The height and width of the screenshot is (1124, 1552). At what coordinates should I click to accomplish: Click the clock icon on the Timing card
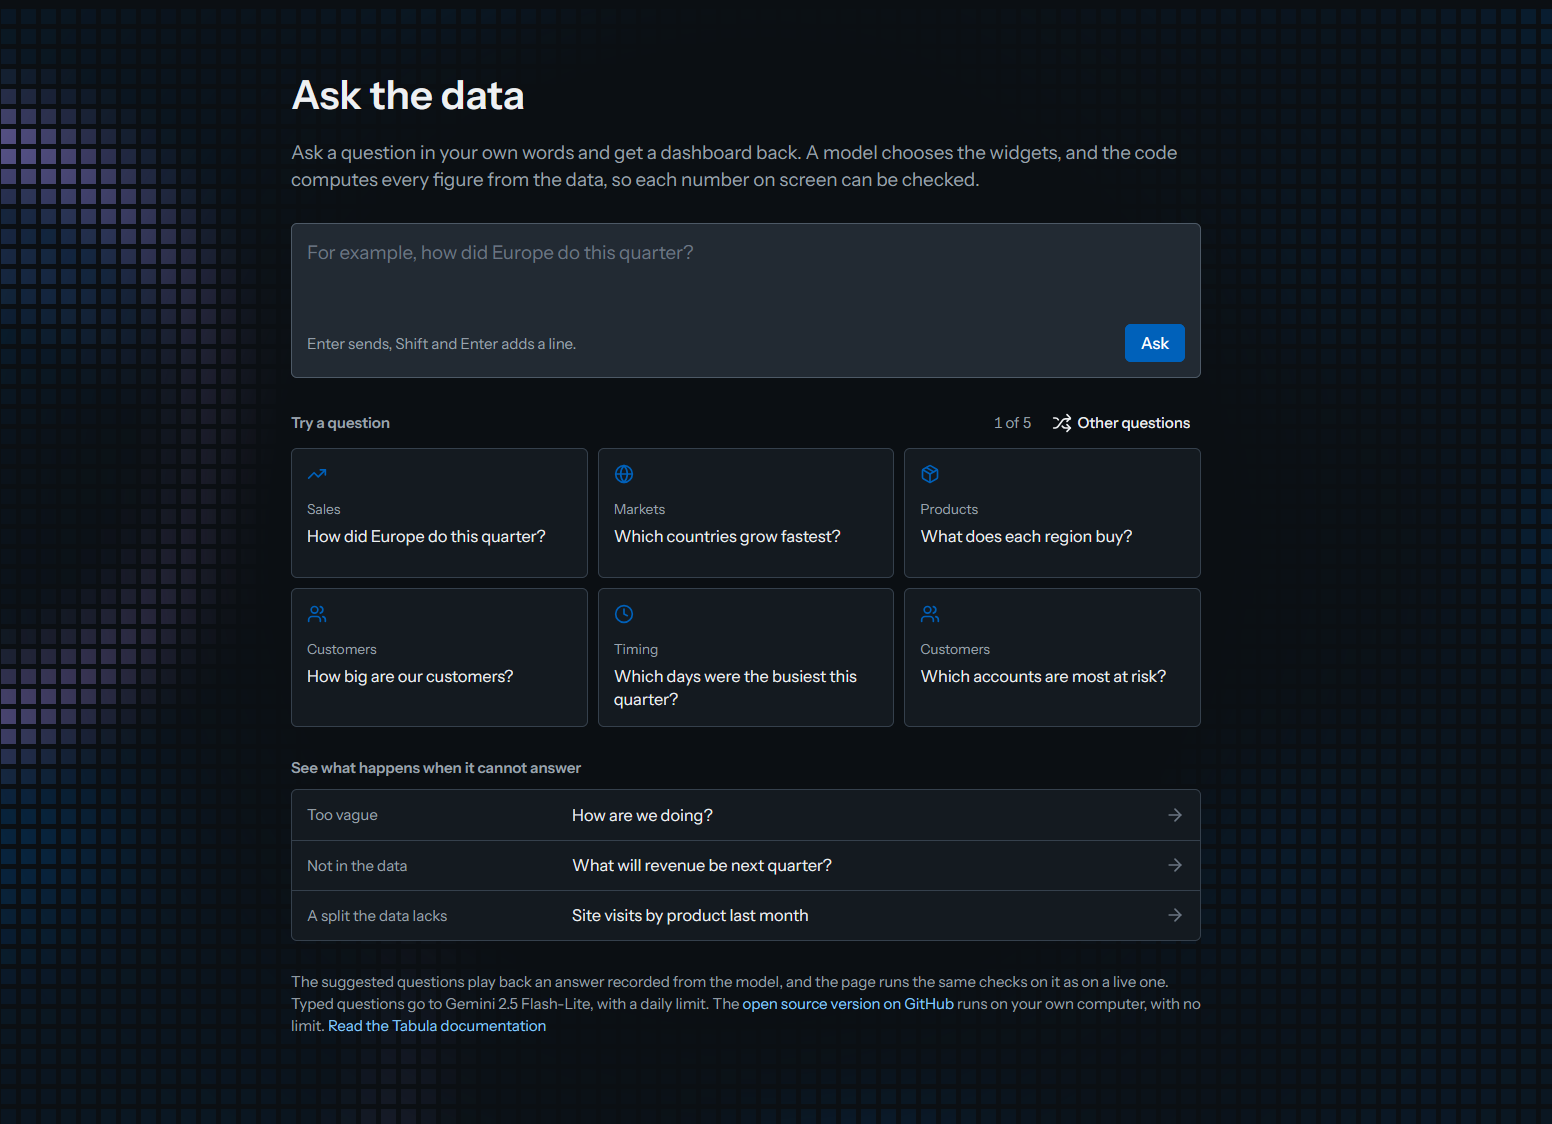coord(624,614)
